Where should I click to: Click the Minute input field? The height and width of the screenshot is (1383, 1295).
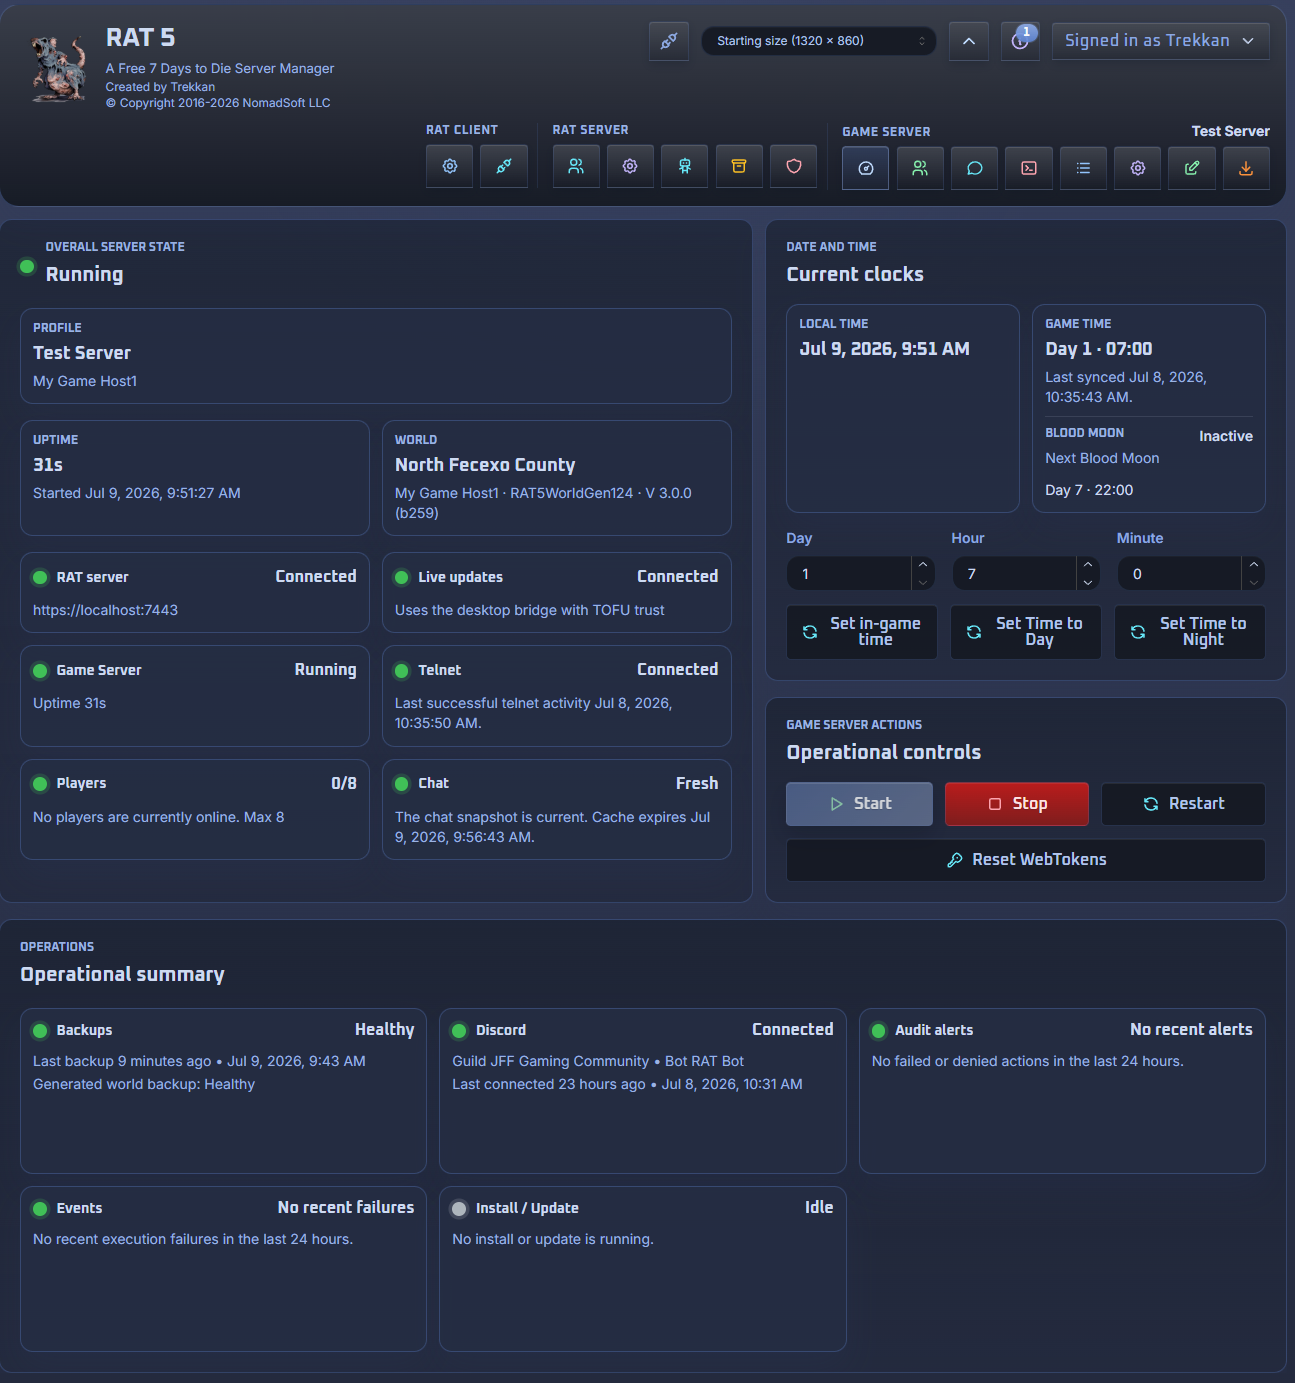(1181, 574)
